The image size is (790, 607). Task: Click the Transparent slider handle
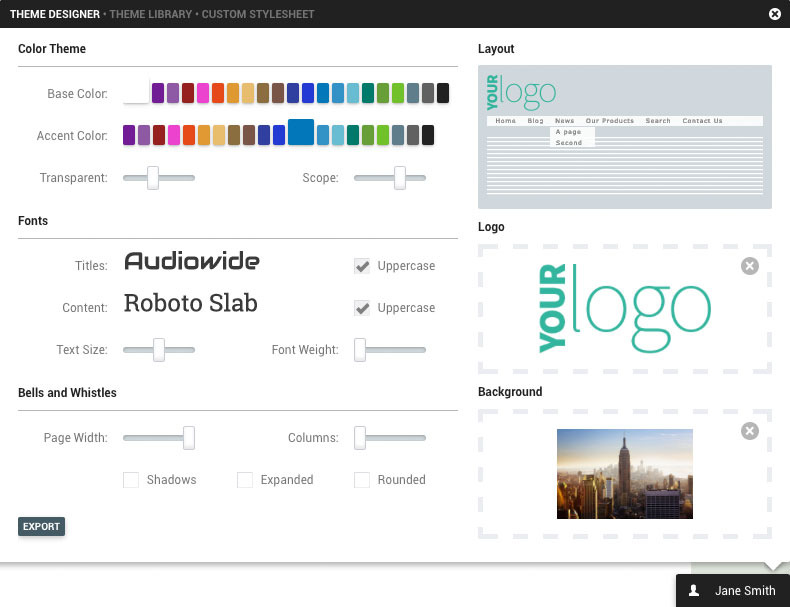[153, 178]
